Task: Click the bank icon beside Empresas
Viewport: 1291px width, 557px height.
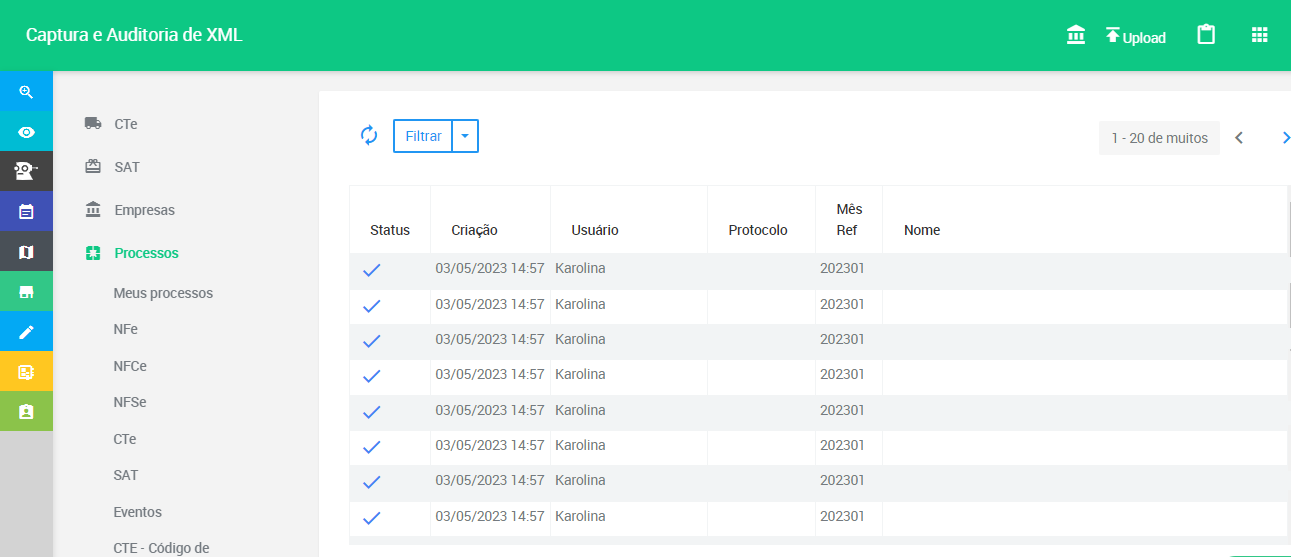Action: coord(93,210)
